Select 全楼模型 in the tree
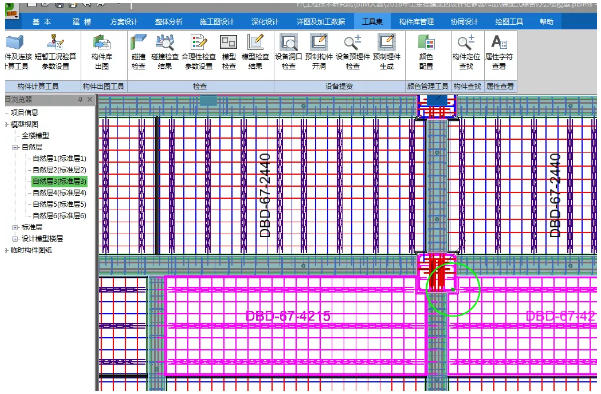The height and width of the screenshot is (394, 601). (35, 136)
